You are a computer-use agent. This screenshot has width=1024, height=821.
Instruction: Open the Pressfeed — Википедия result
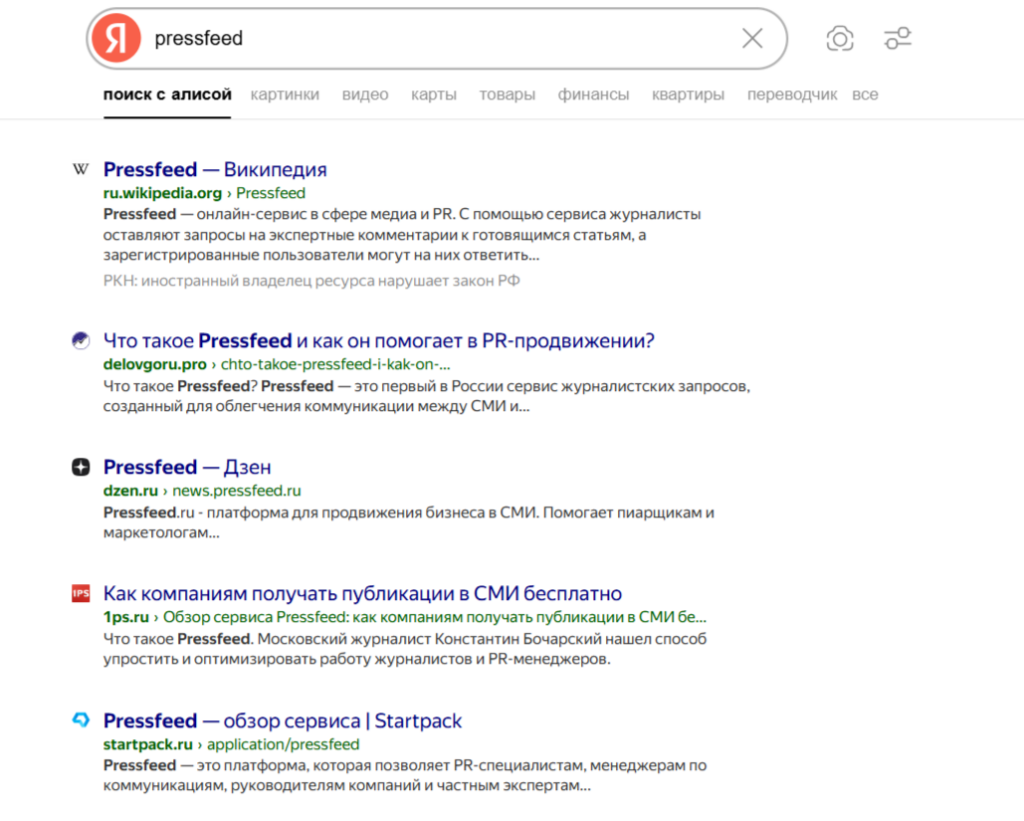(x=215, y=169)
